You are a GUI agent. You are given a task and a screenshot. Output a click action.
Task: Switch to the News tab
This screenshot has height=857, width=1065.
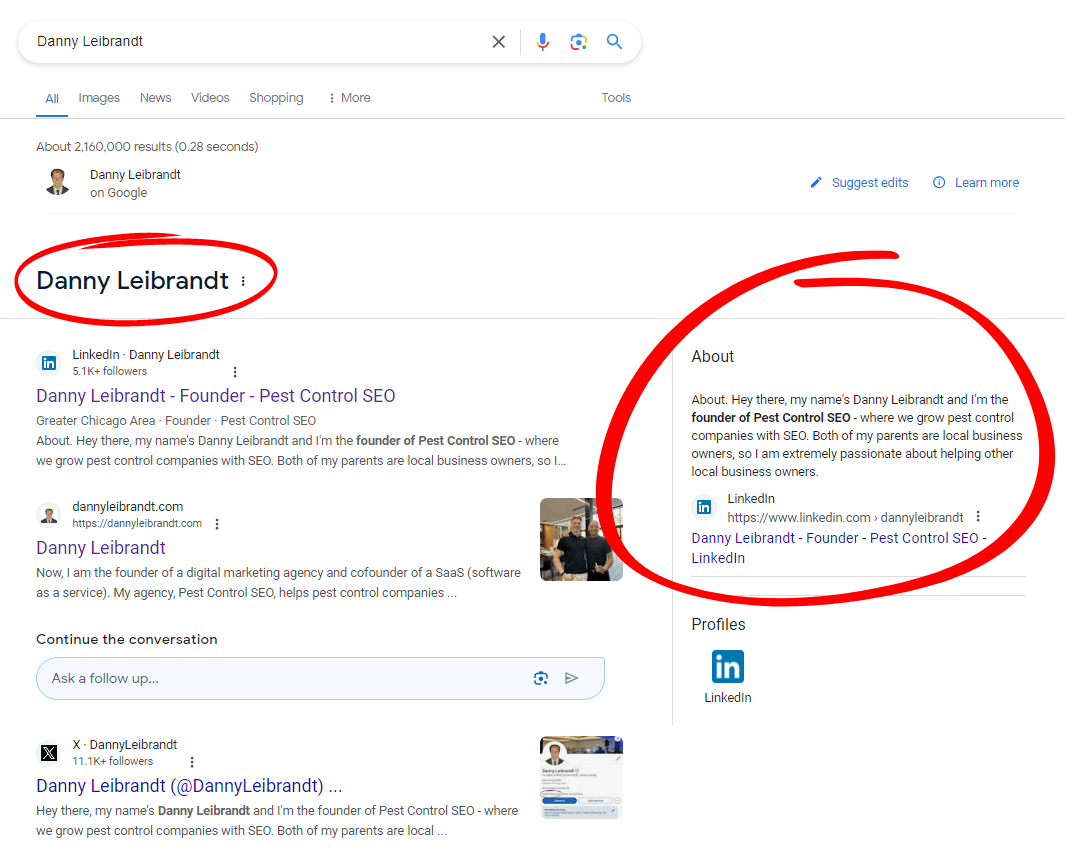click(156, 98)
